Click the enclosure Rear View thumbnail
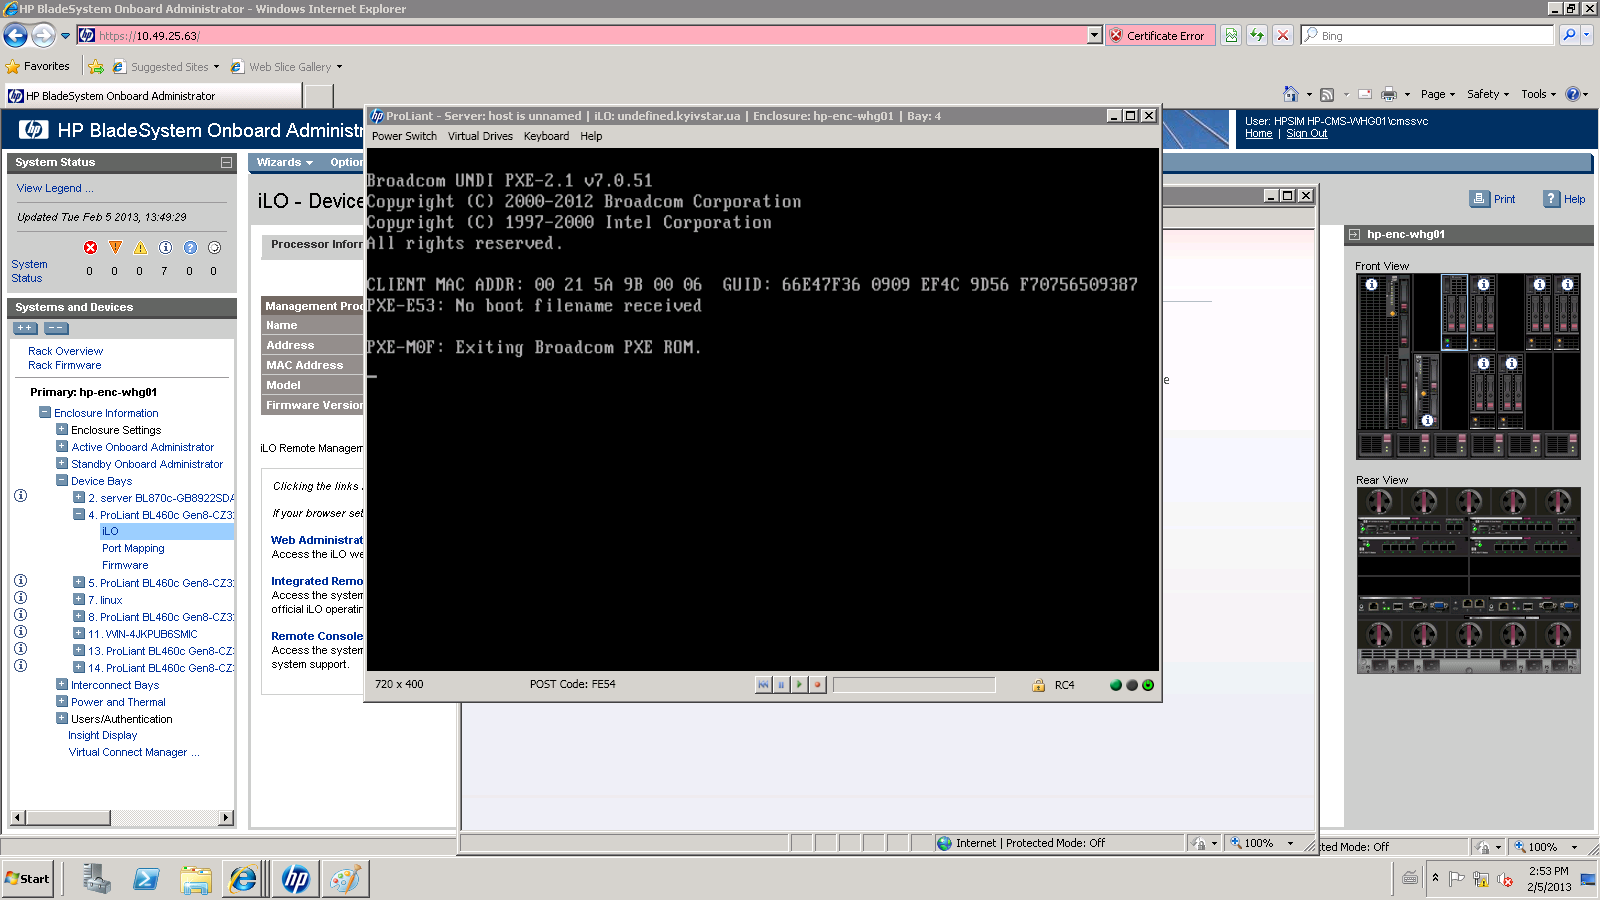Viewport: 1600px width, 900px height. click(1468, 580)
